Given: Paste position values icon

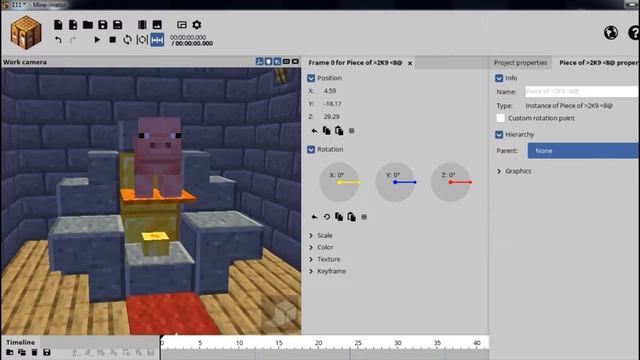Looking at the screenshot, I should [339, 131].
